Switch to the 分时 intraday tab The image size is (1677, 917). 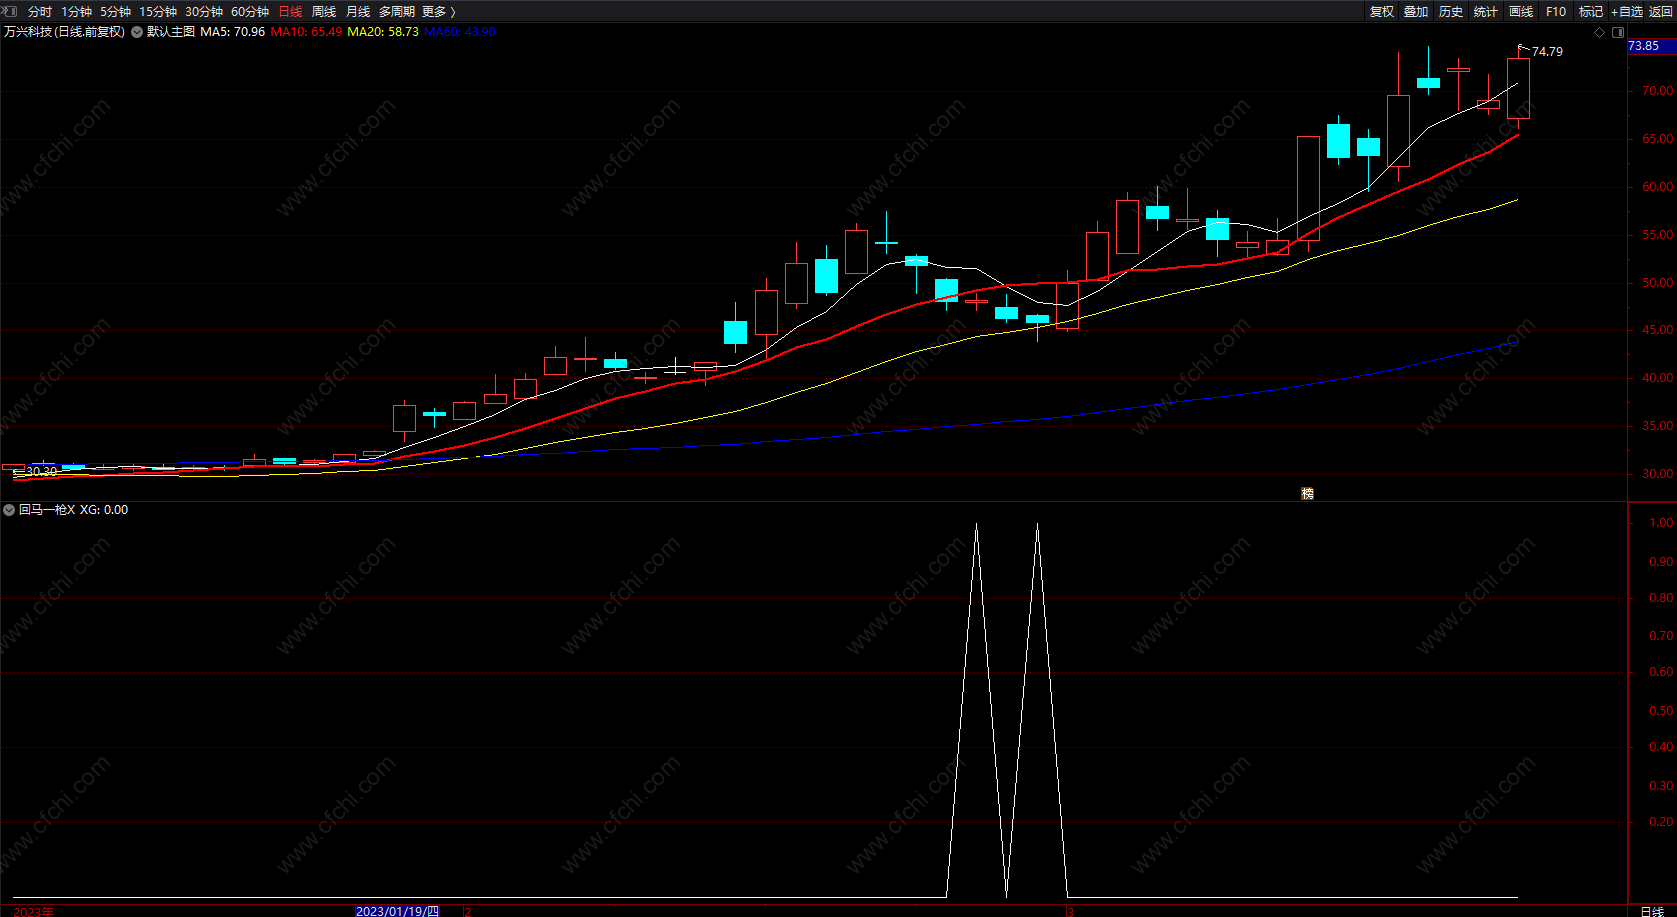[x=40, y=12]
